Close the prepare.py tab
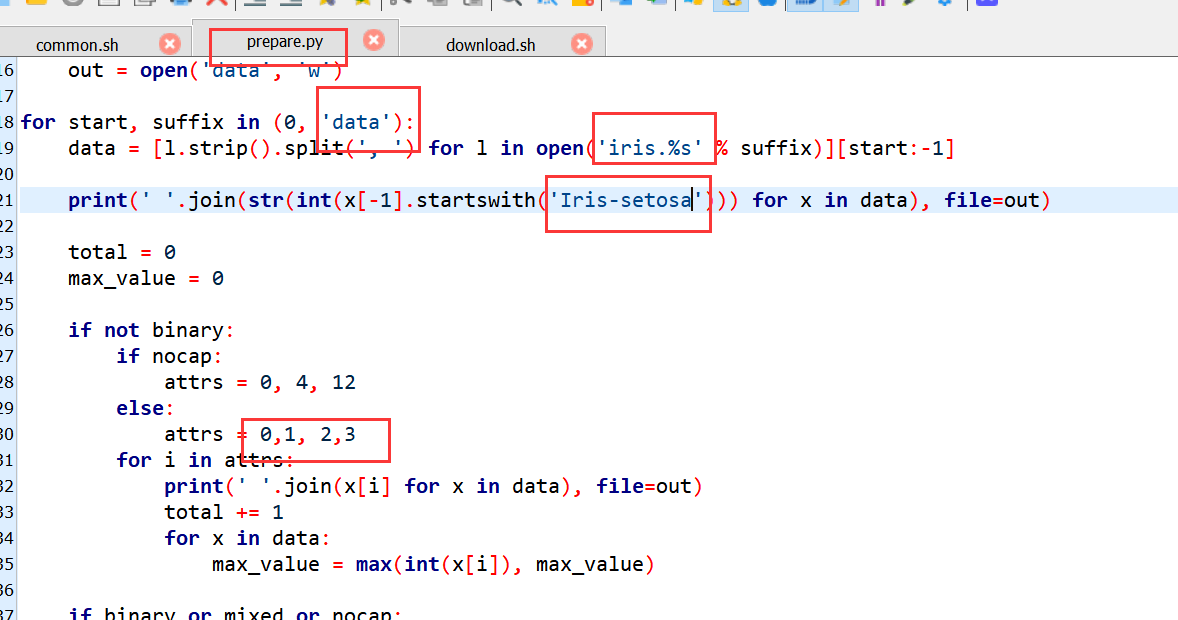The height and width of the screenshot is (620, 1178). pos(373,40)
